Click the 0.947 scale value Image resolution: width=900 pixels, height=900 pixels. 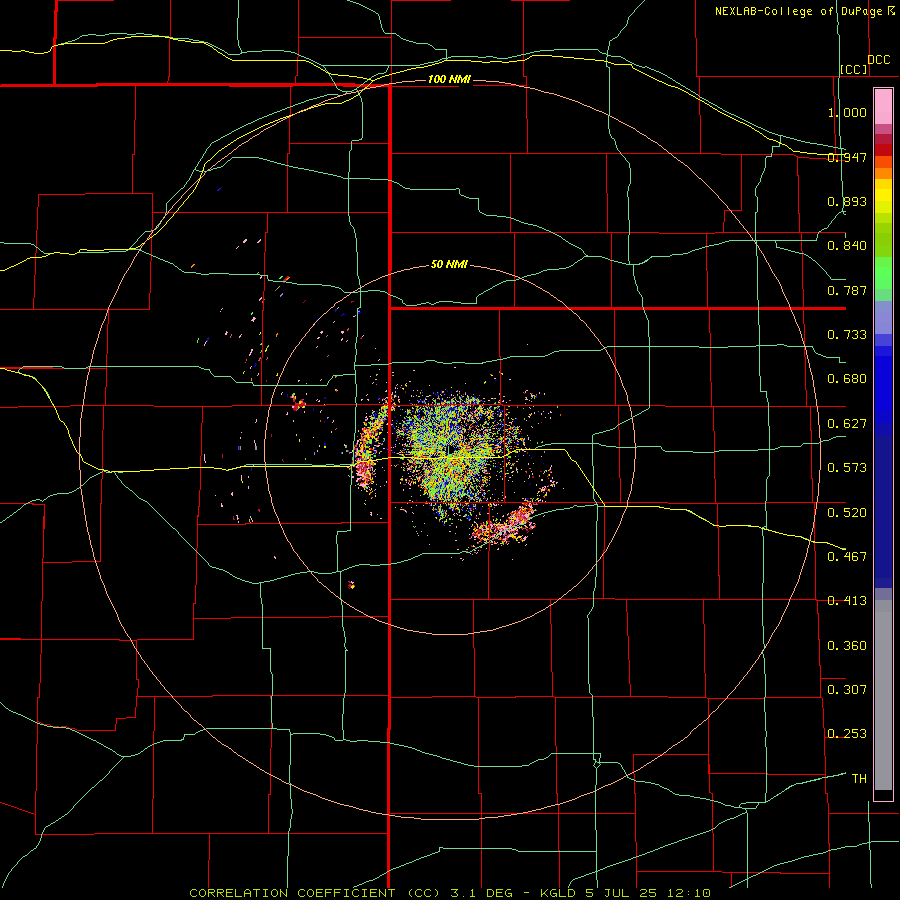[847, 157]
